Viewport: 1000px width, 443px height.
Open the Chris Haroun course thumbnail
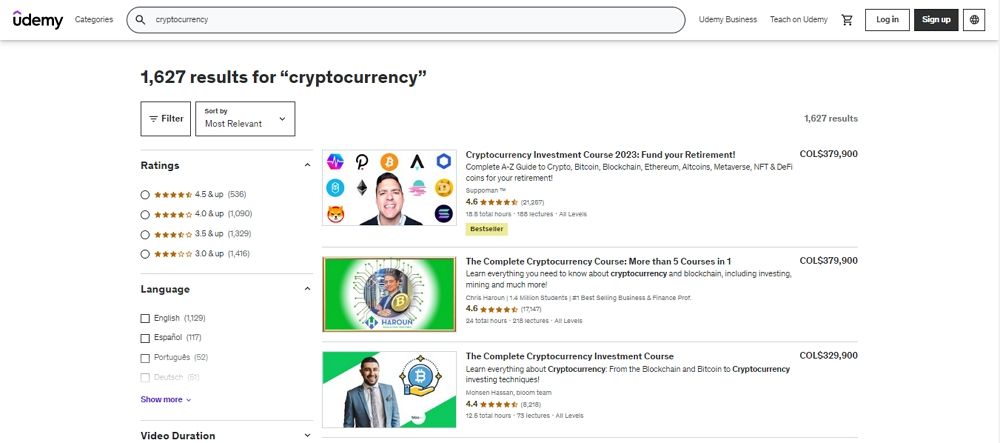pos(389,294)
